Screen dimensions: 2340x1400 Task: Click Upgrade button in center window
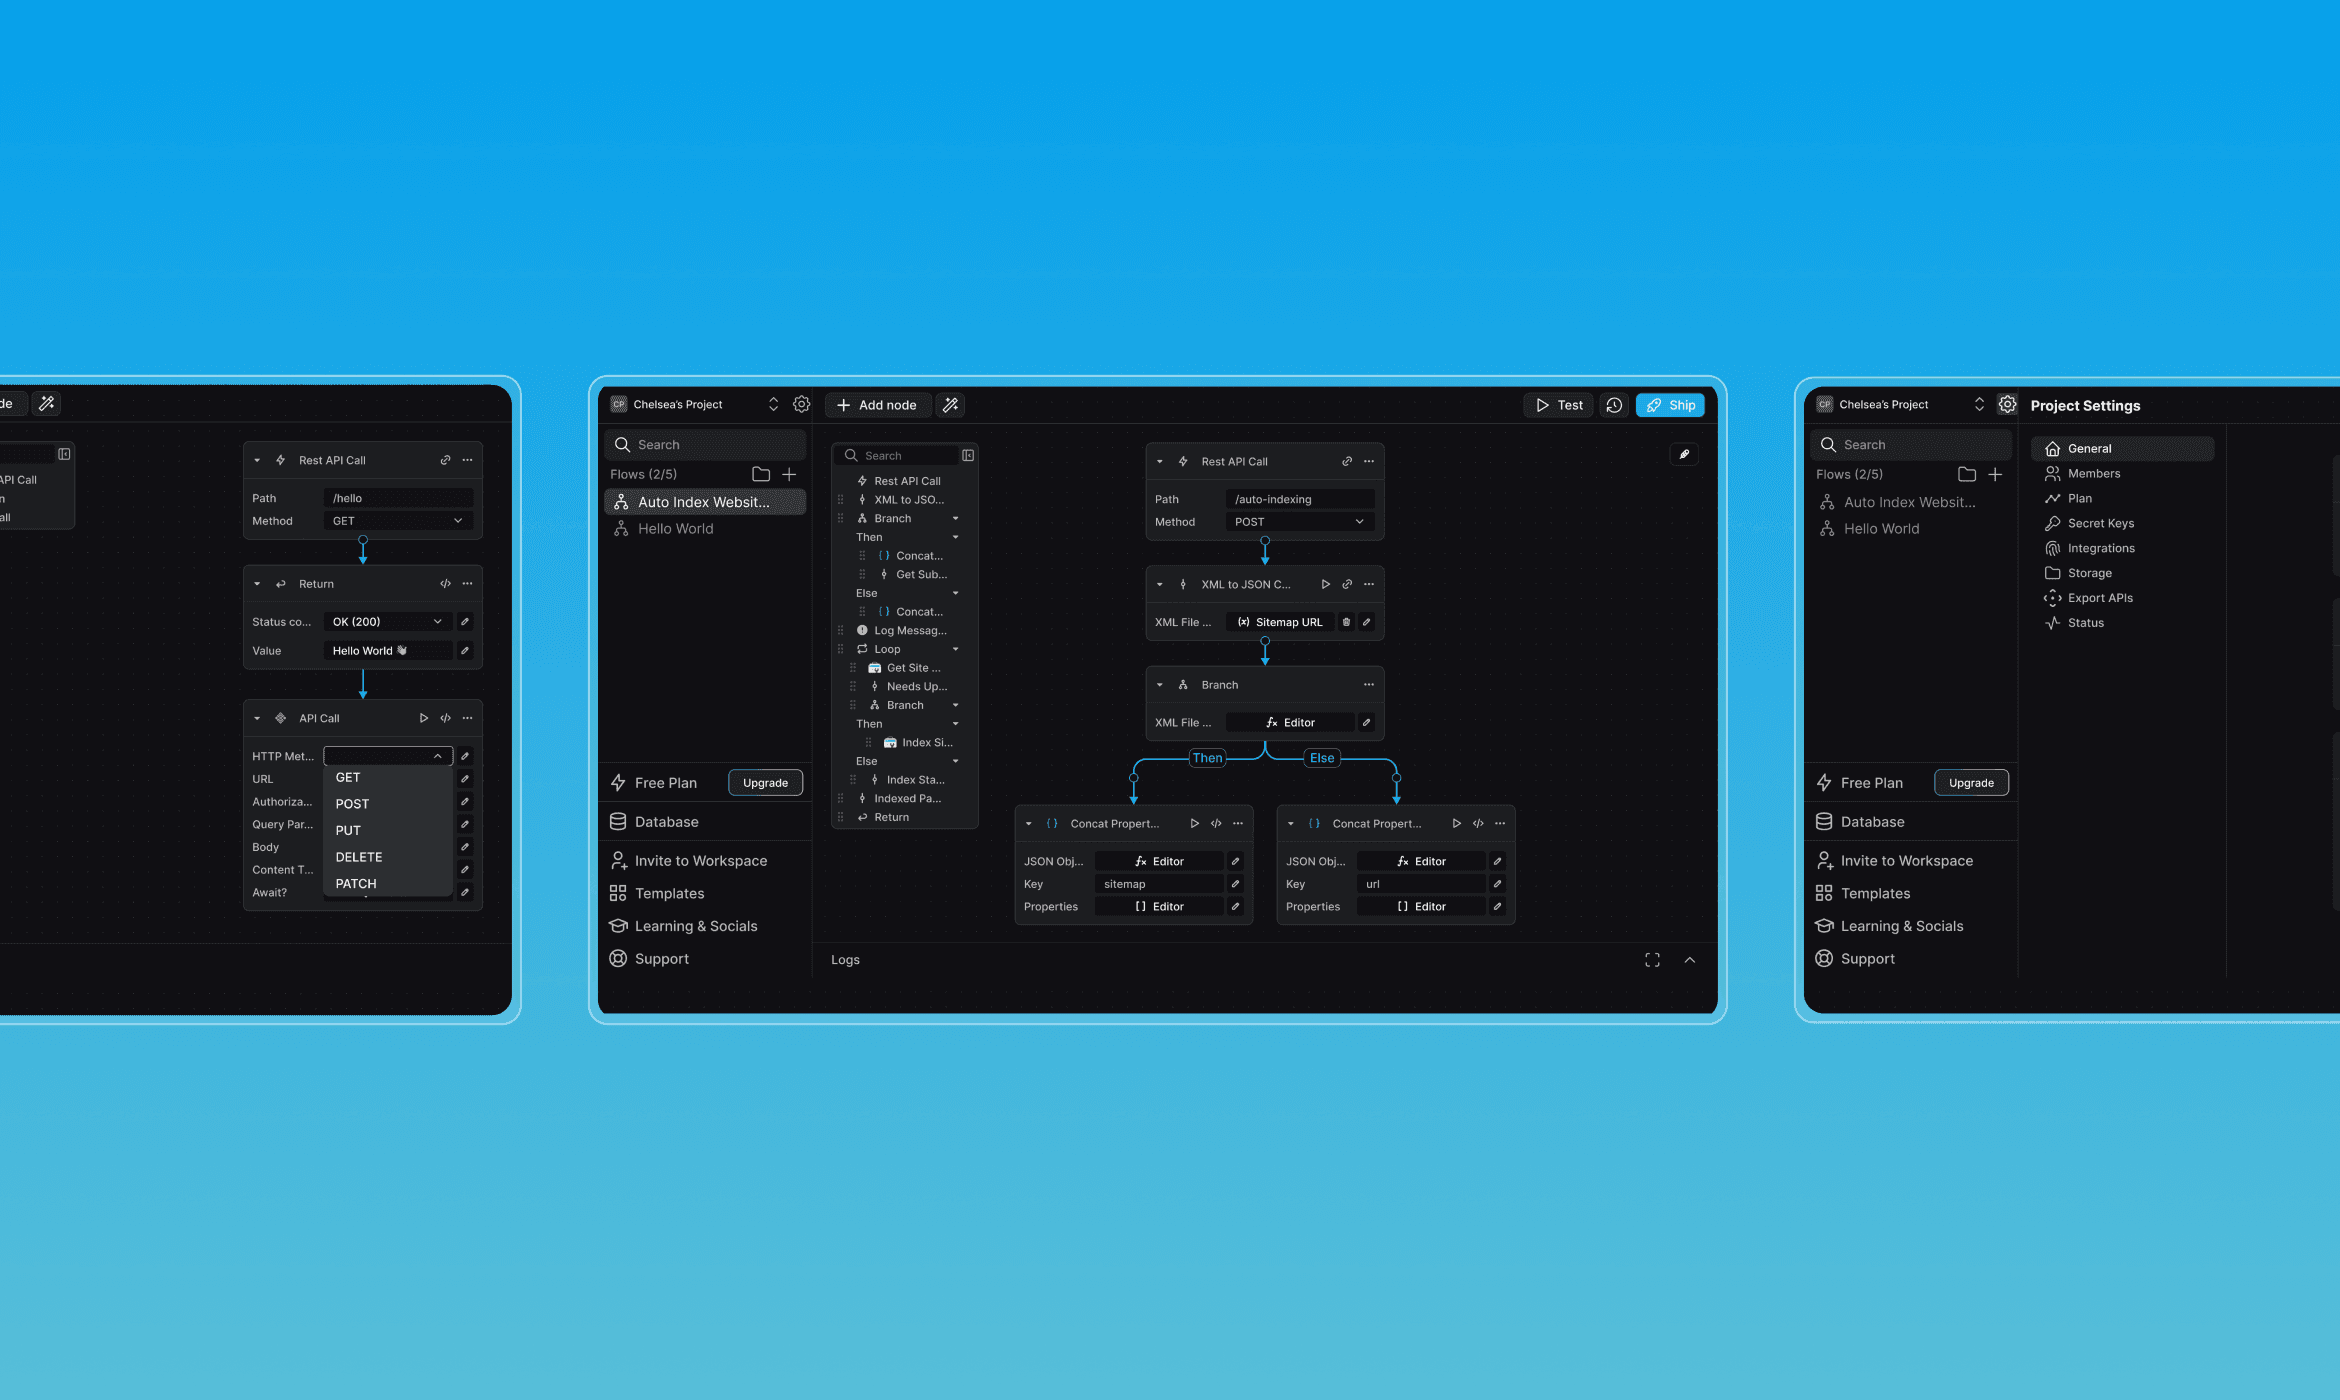[765, 783]
